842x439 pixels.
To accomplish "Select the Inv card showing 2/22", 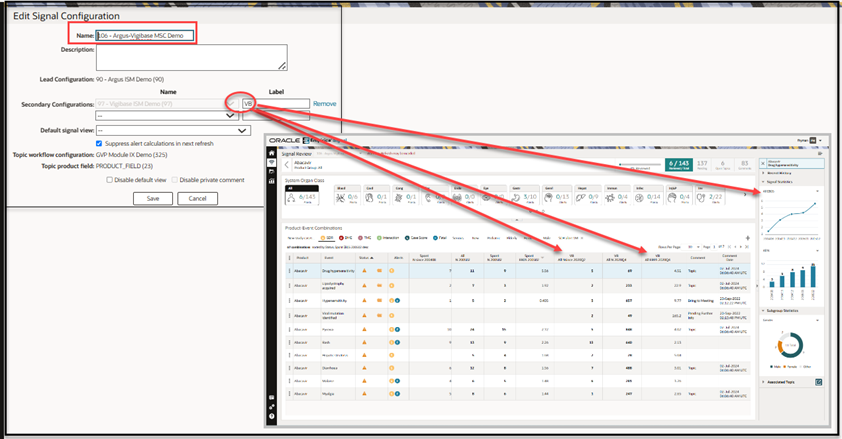I will coord(709,195).
